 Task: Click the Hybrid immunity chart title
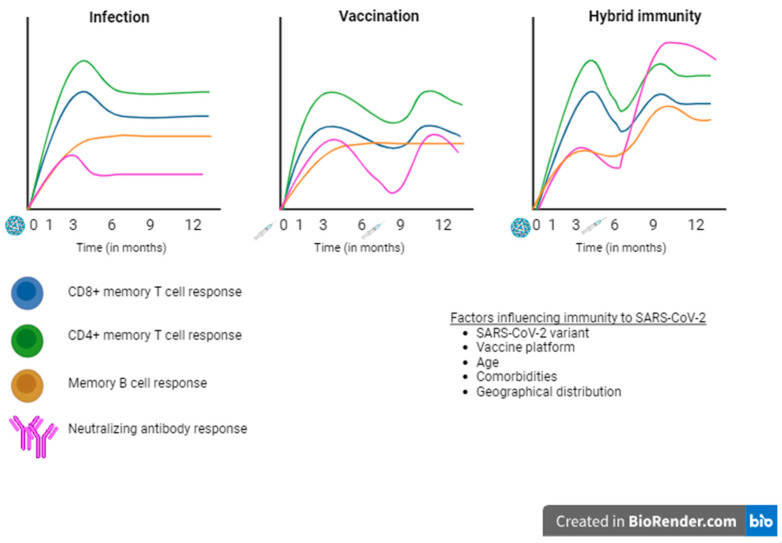[x=645, y=16]
